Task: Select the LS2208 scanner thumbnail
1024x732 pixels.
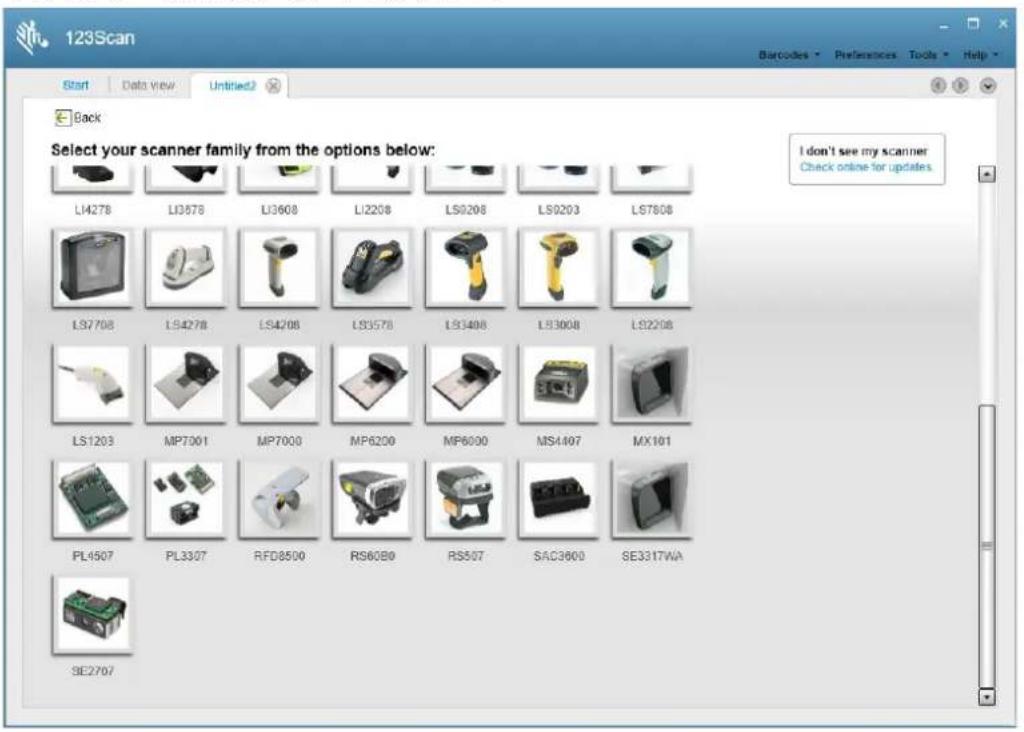Action: [x=652, y=268]
